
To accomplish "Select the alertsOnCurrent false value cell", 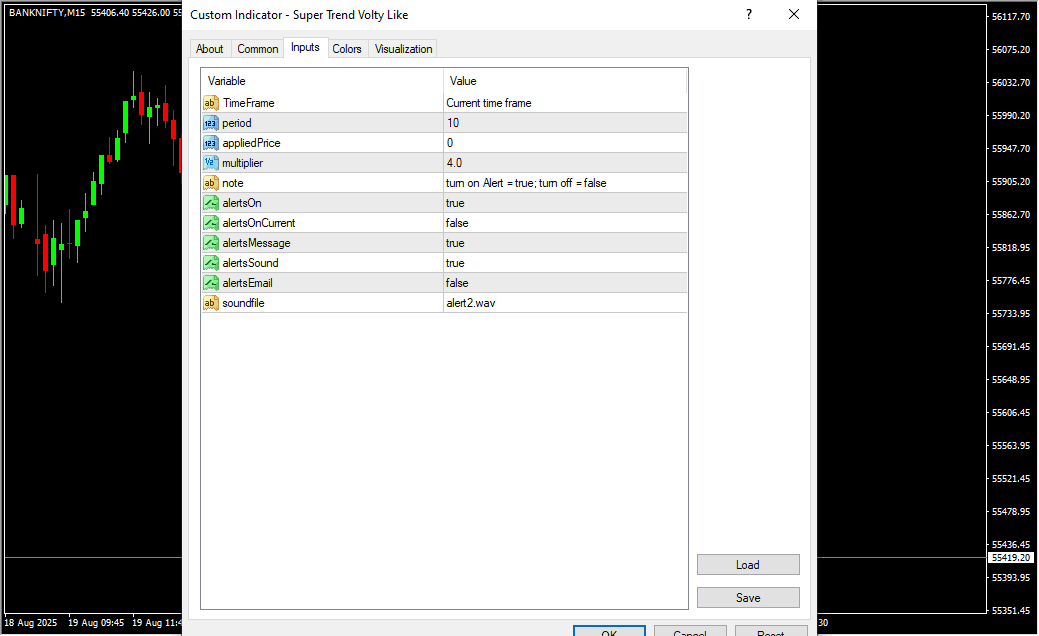I will pos(565,223).
